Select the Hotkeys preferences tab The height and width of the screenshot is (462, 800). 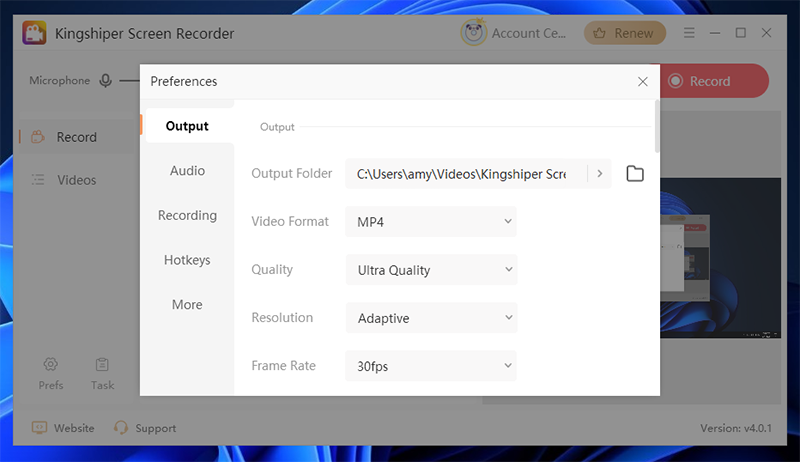click(187, 260)
